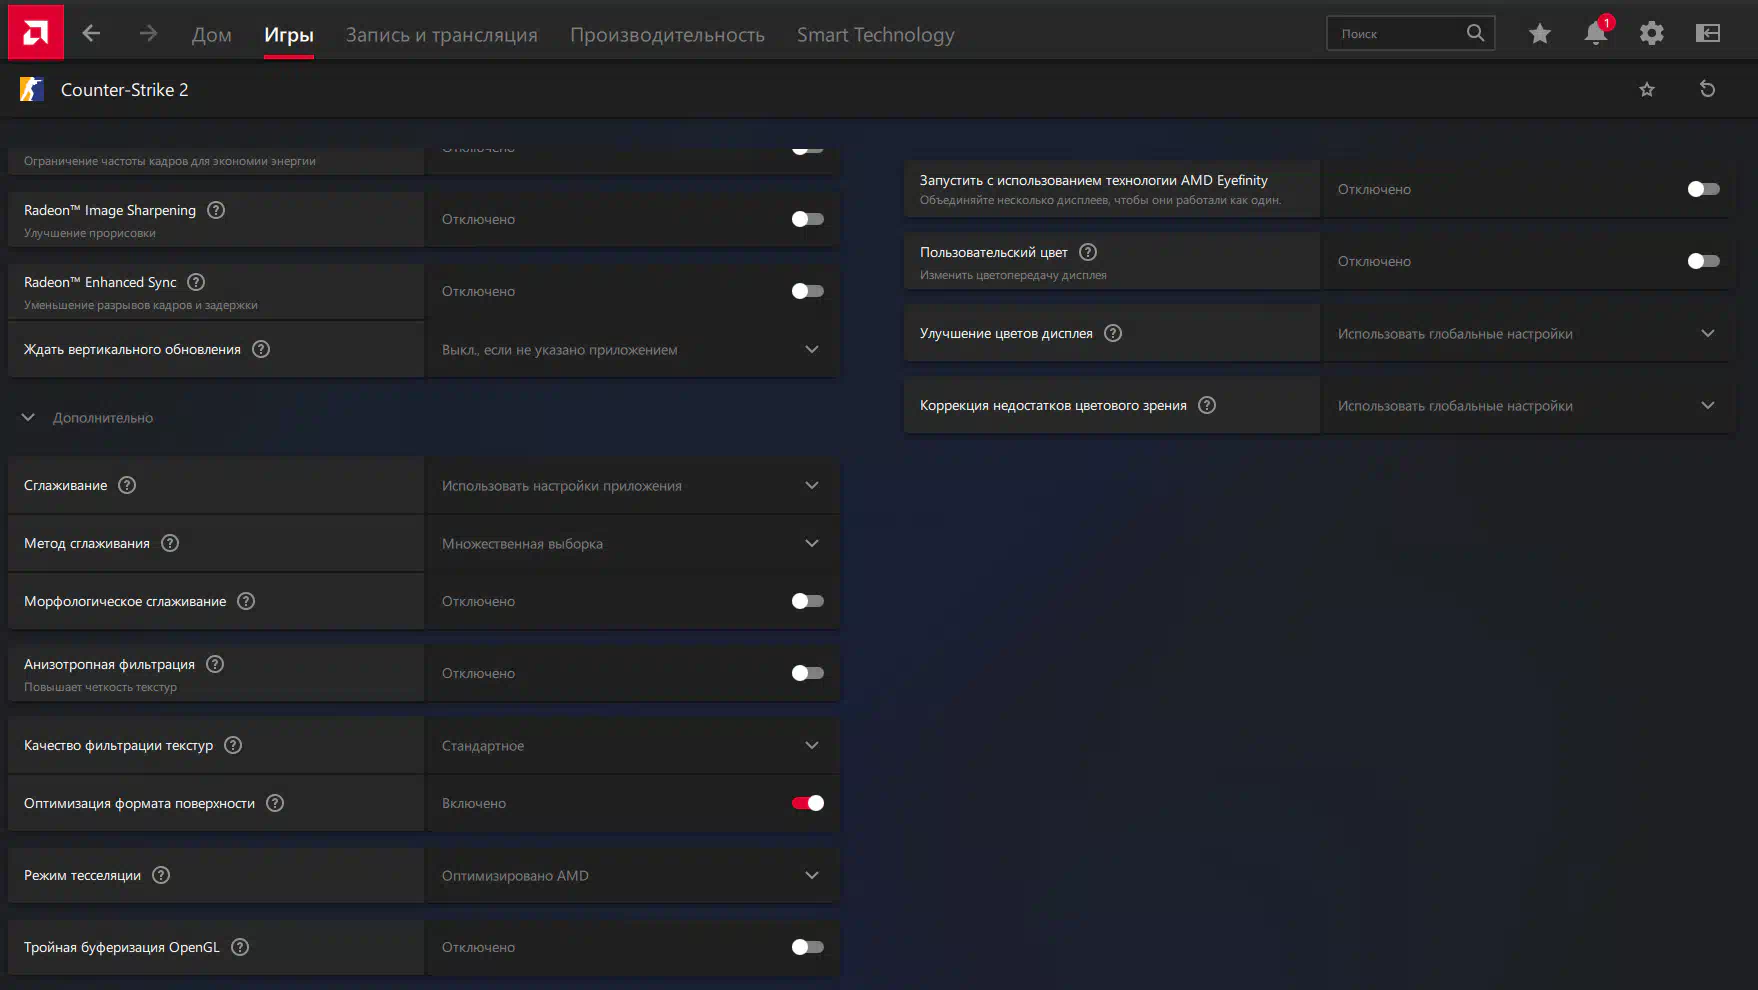
Task: Click the Поиск search field
Action: point(1398,34)
